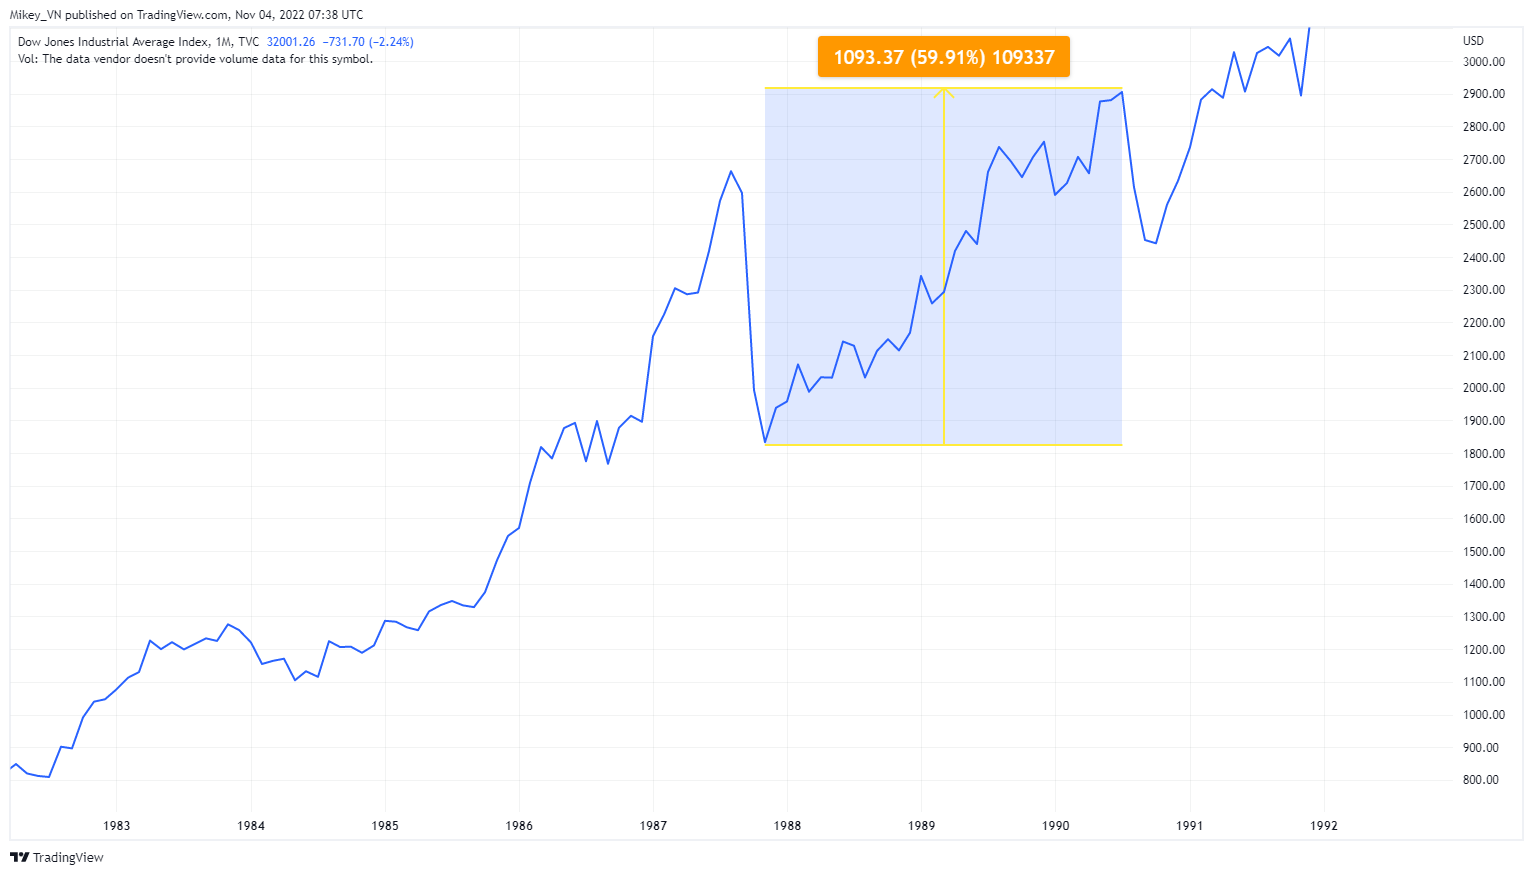This screenshot has width=1533, height=875.
Task: Click the 800.00 price scale label
Action: (x=1480, y=780)
